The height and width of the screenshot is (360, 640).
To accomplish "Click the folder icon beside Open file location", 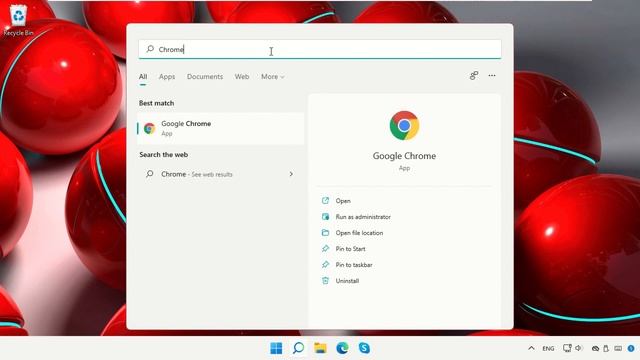I will [325, 233].
